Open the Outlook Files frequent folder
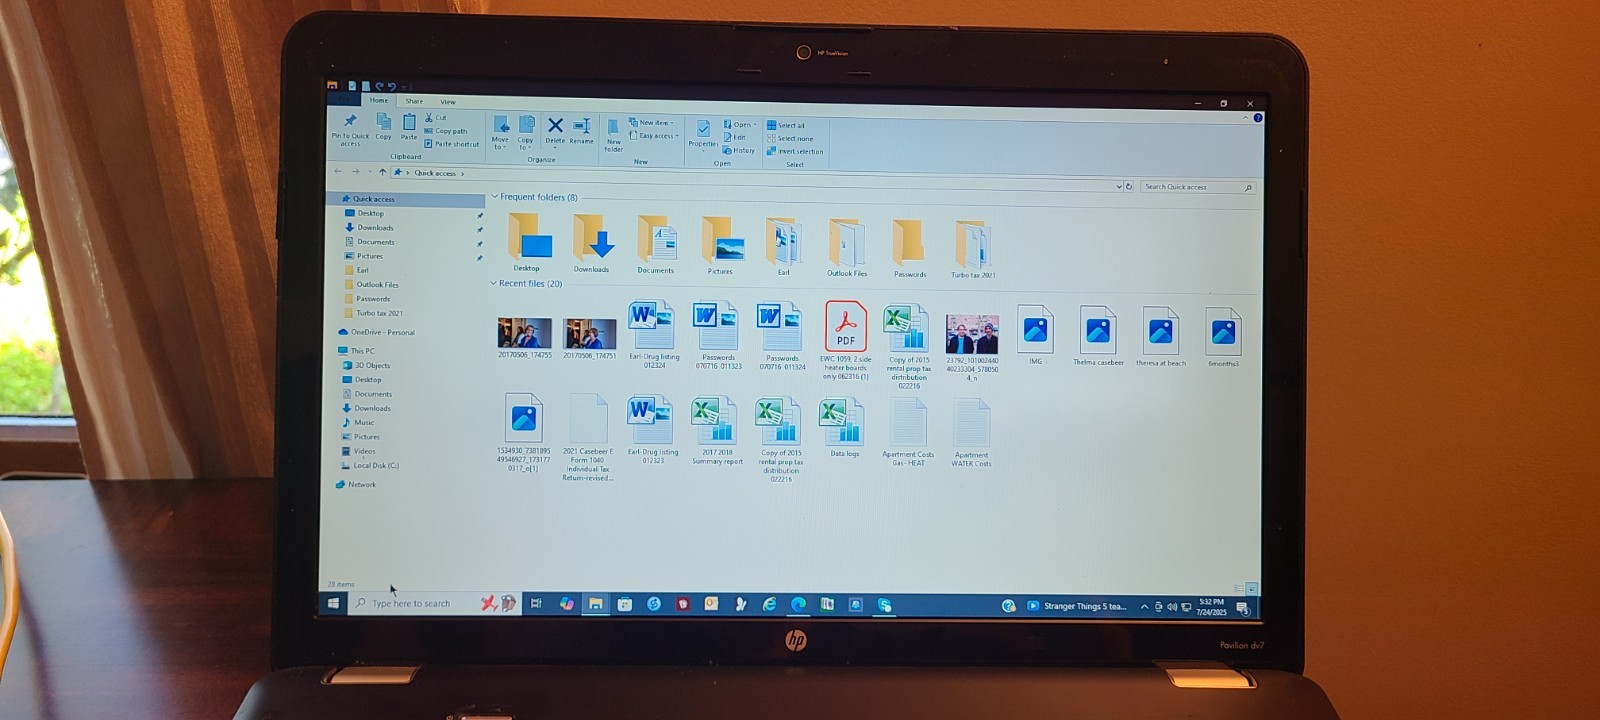 click(x=847, y=247)
